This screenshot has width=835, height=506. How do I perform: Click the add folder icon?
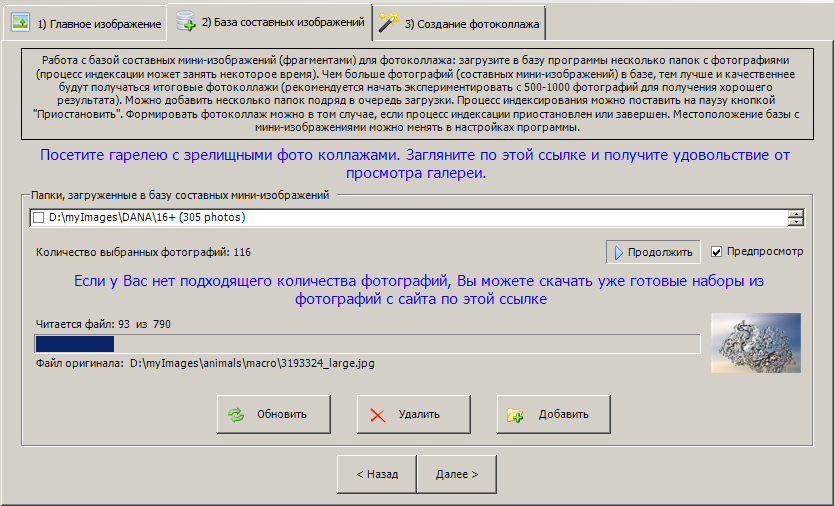(x=516, y=415)
